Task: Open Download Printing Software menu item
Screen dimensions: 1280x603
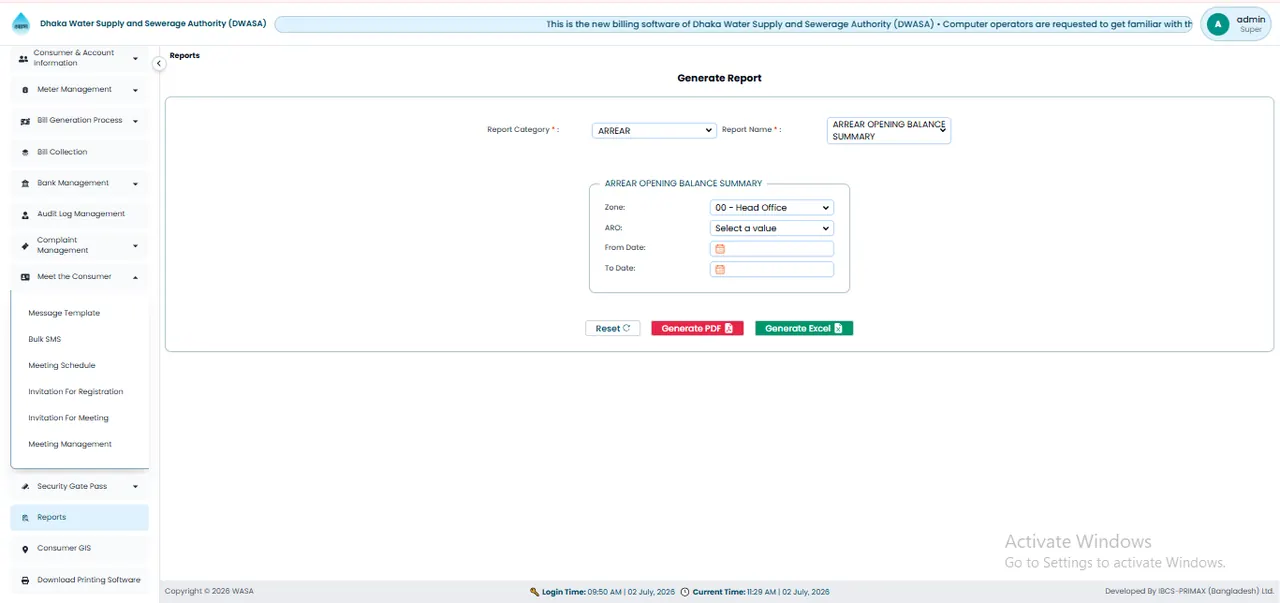Action: pos(80,580)
